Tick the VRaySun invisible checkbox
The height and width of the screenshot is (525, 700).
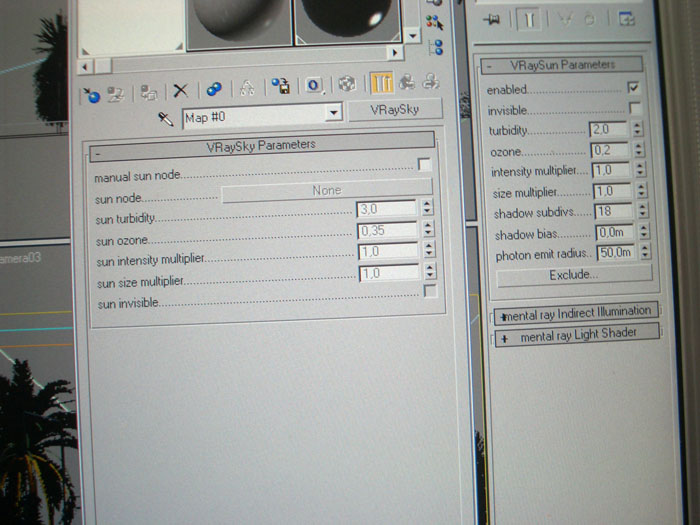[x=635, y=108]
